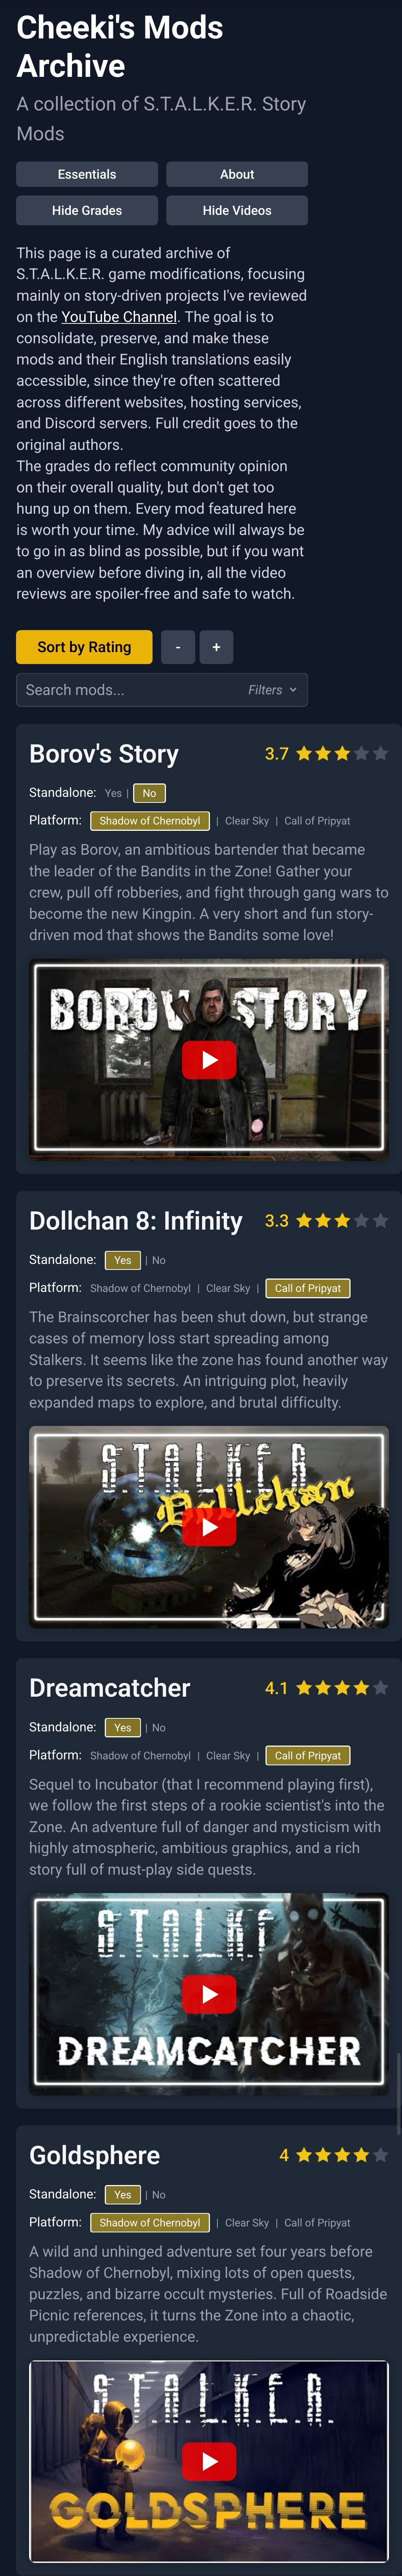Open the Sort by Rating selector
The image size is (402, 2576).
(84, 647)
